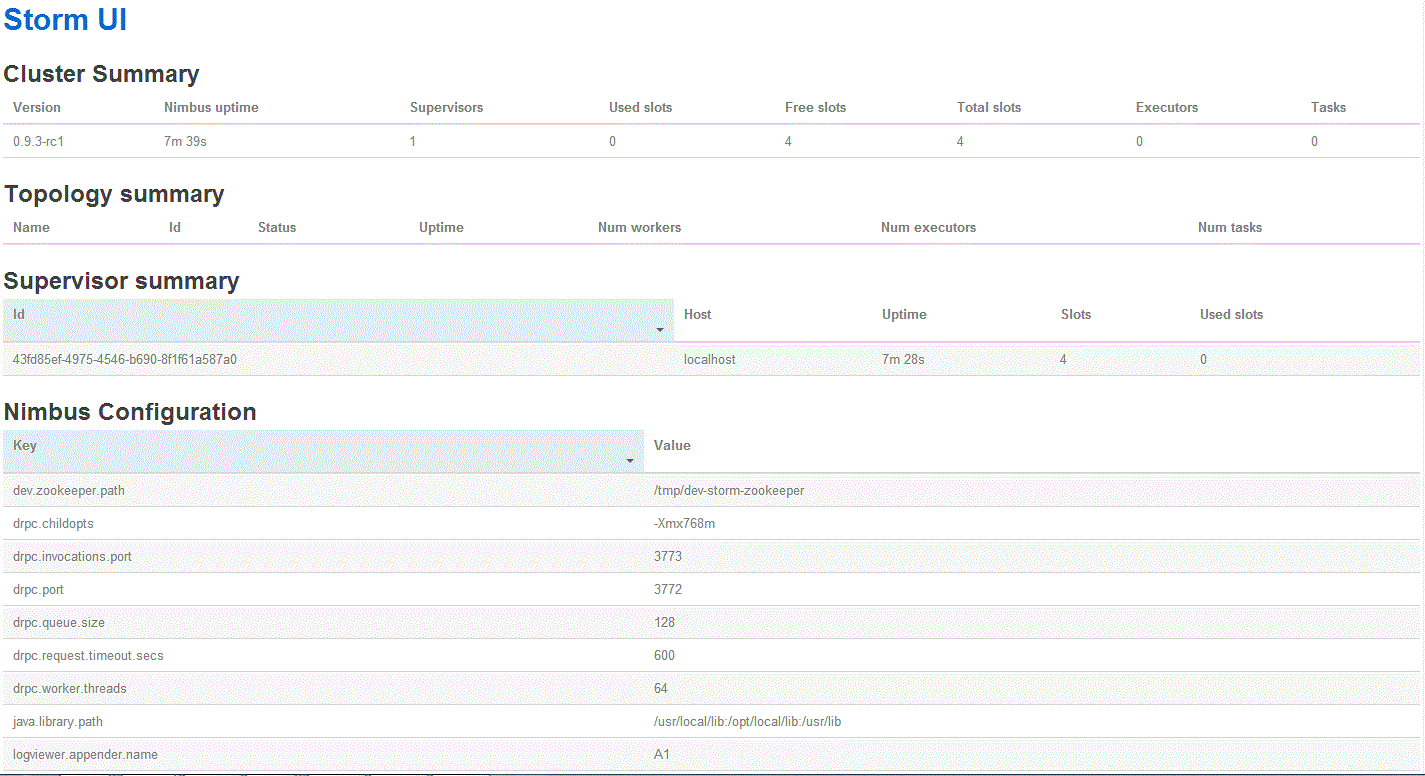Sort topologies by Num tasks header
Screen dimensions: 1425x776
pos(1230,227)
